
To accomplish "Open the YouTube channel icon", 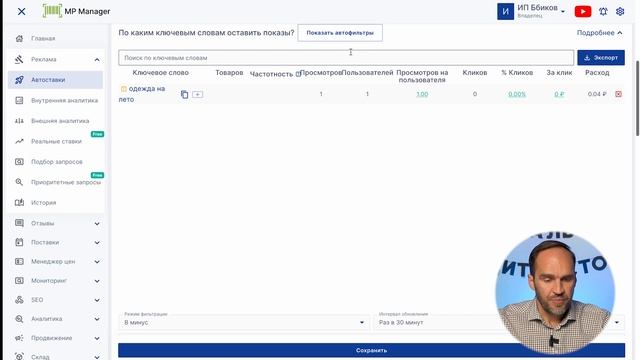I will click(x=583, y=11).
